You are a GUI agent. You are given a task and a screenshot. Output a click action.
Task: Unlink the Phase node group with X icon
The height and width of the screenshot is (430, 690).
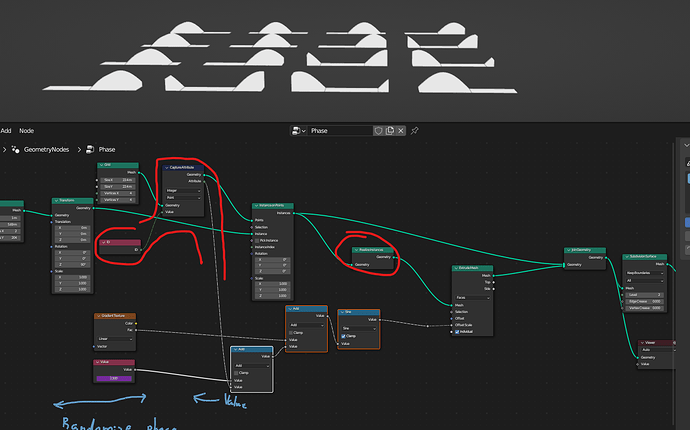(x=400, y=131)
